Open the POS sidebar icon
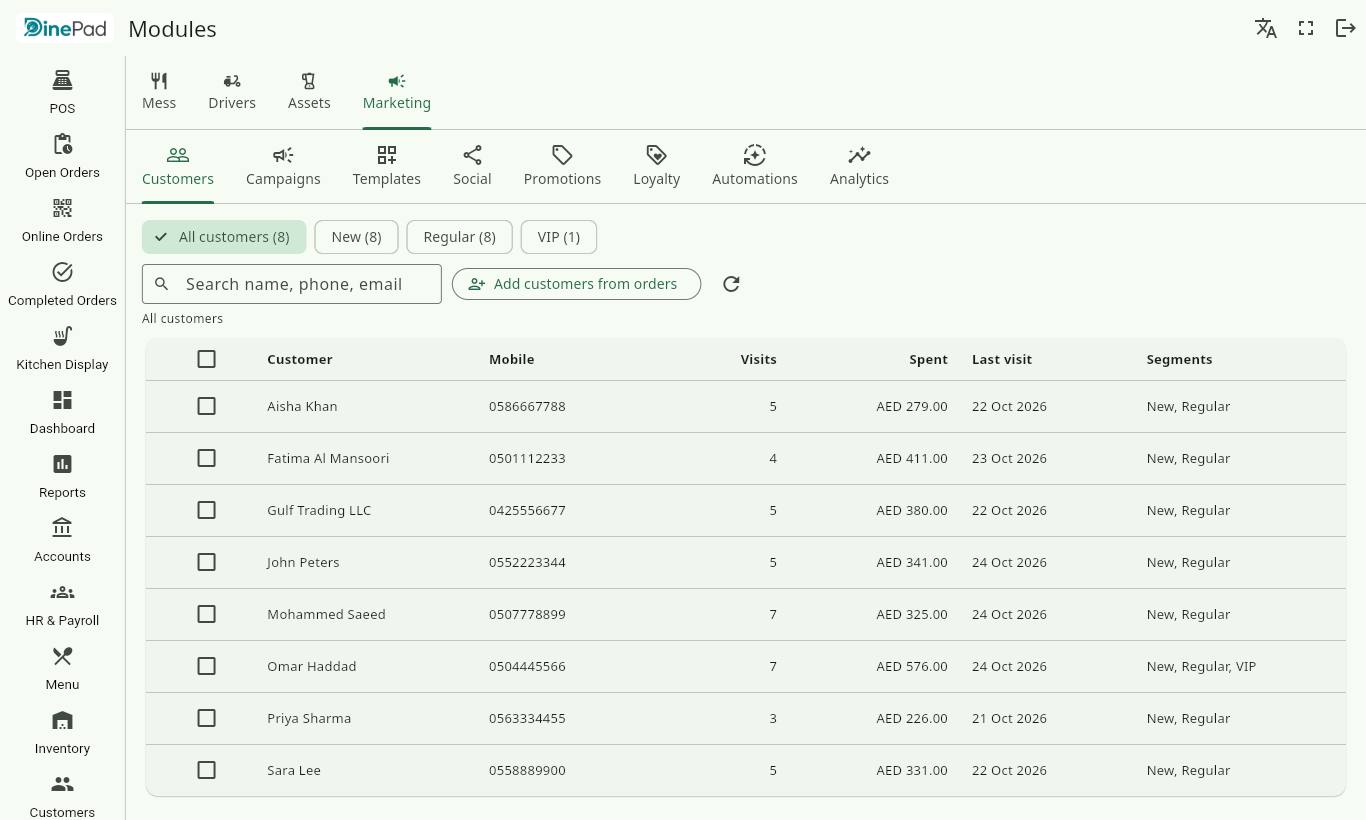 point(62,80)
